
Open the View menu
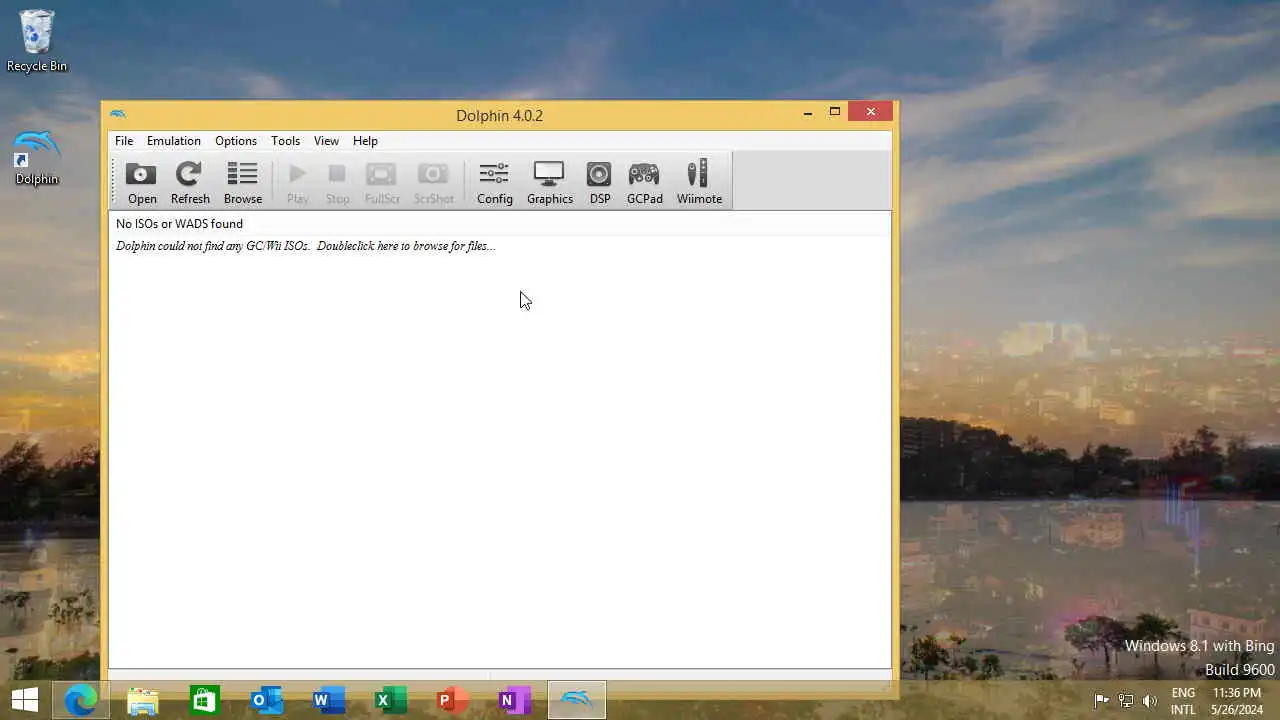click(x=326, y=141)
